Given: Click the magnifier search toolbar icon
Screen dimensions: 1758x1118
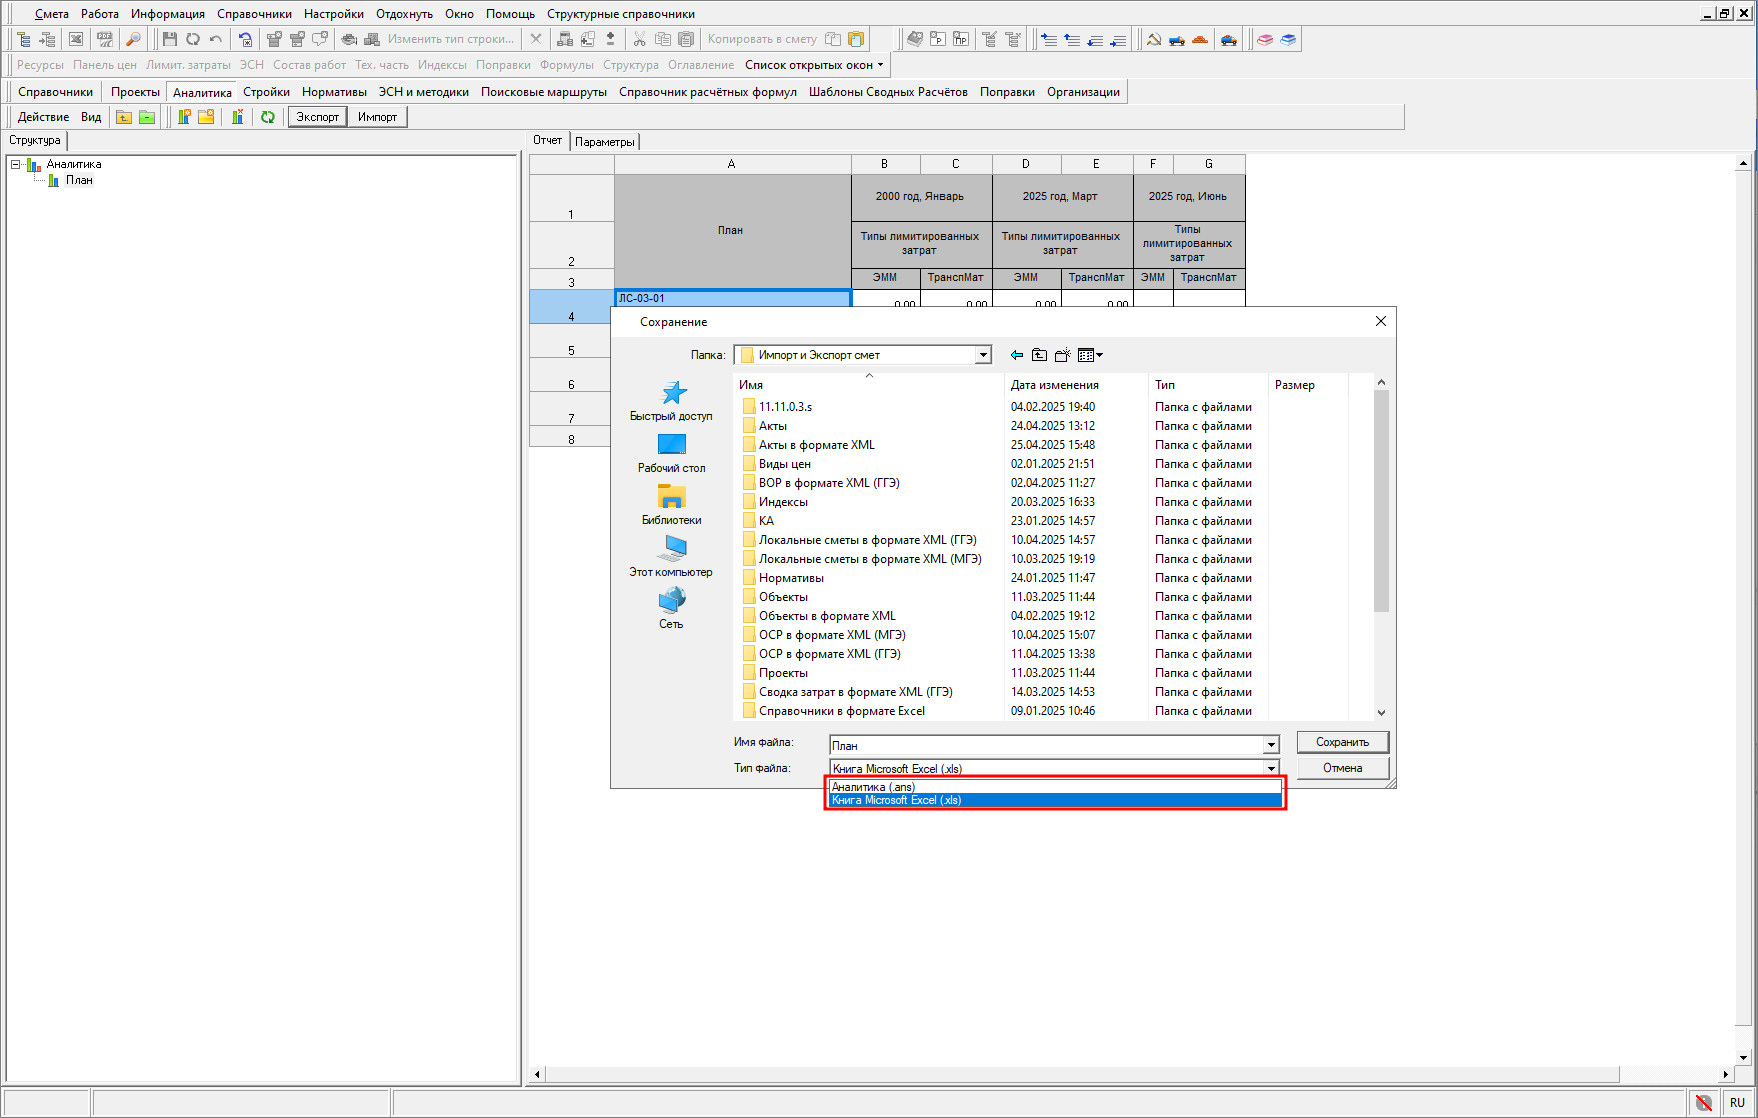Looking at the screenshot, I should click(x=133, y=39).
